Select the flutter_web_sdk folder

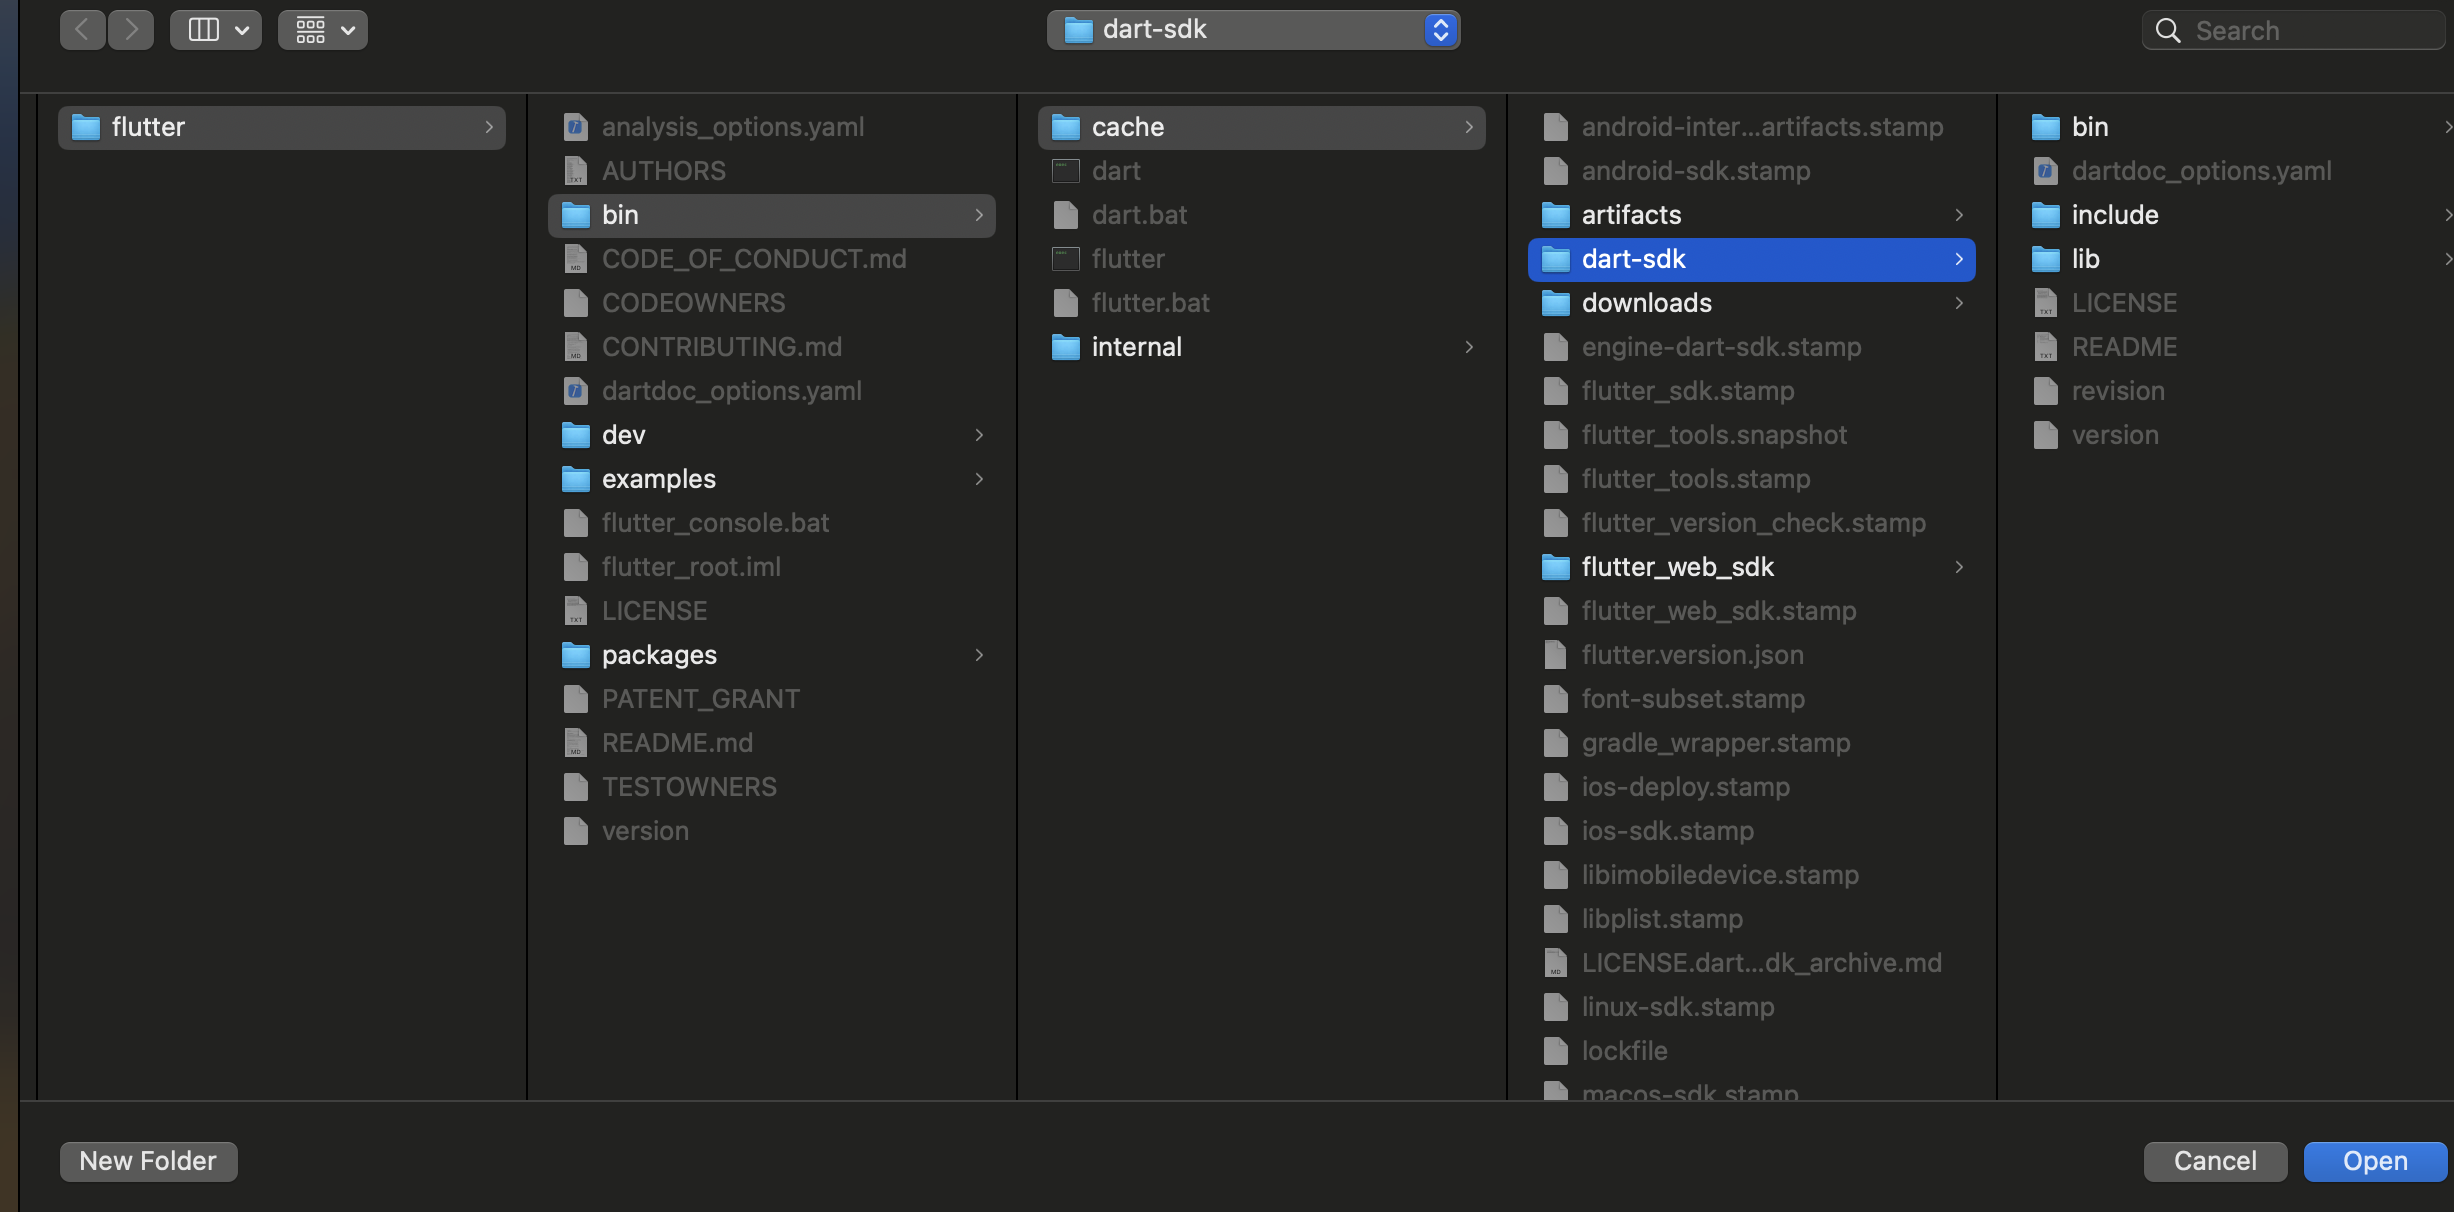click(1677, 567)
